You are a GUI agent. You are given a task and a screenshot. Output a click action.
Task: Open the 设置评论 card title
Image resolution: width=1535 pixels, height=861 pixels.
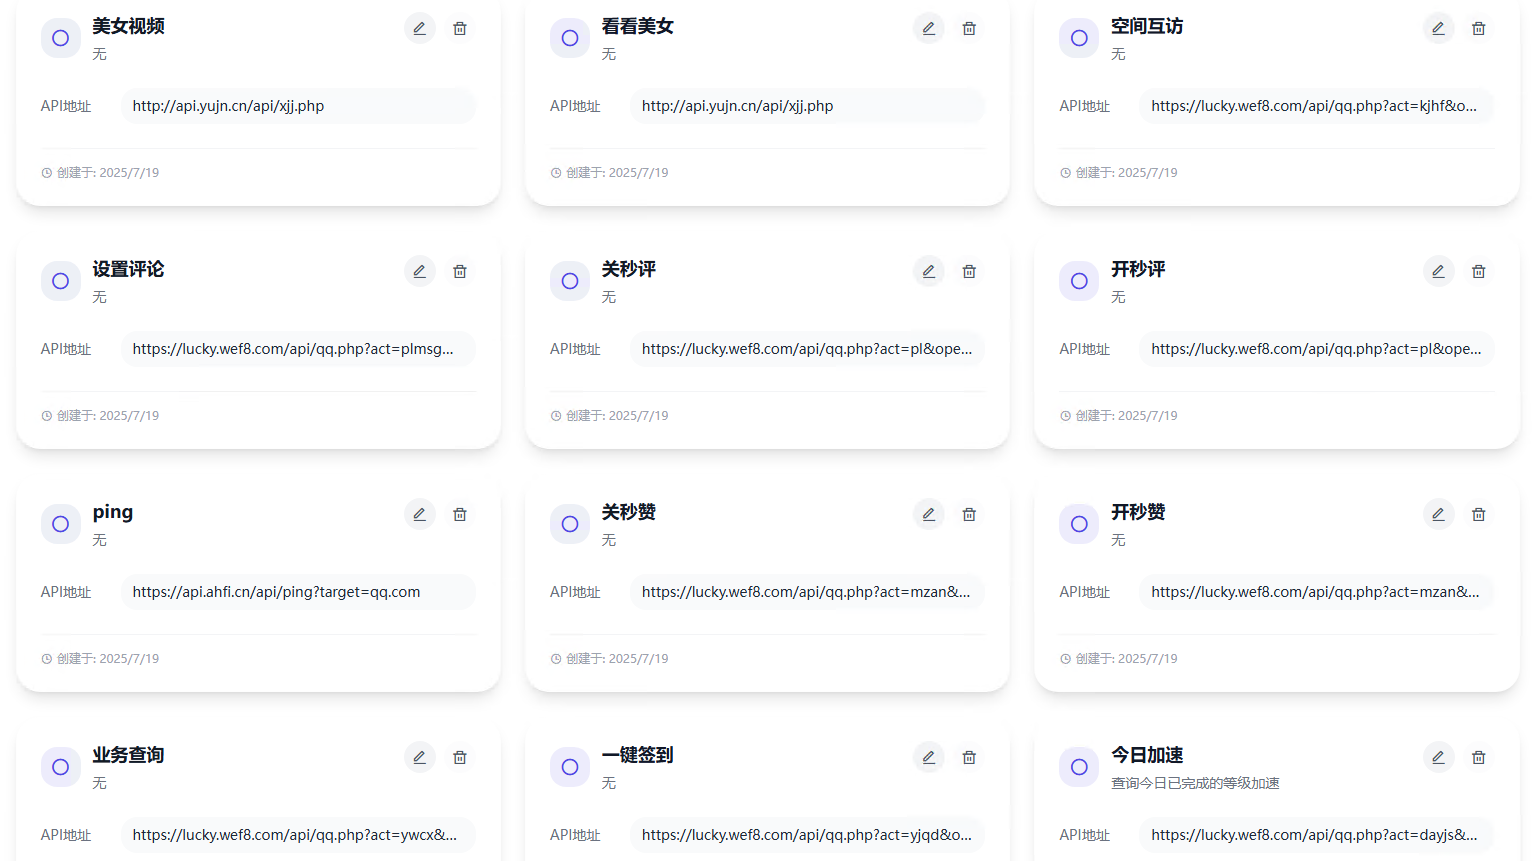click(x=128, y=269)
